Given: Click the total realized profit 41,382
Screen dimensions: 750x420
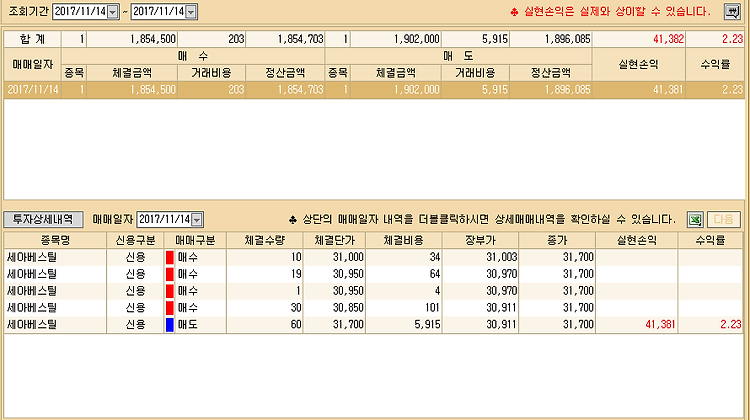Looking at the screenshot, I should (x=668, y=39).
